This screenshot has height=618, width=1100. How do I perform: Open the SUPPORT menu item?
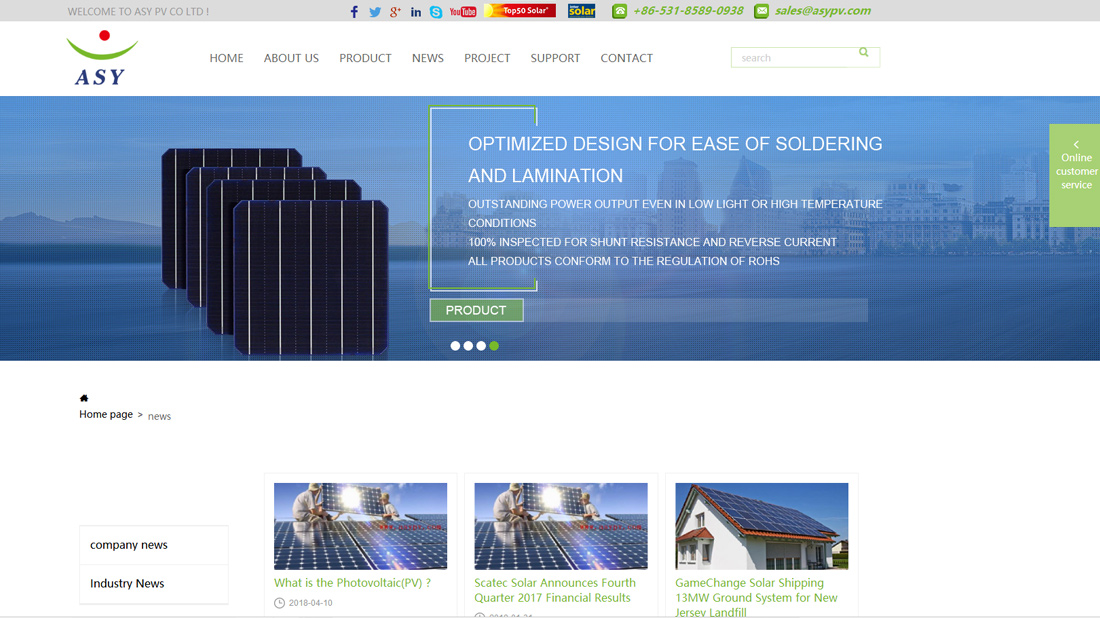point(555,58)
